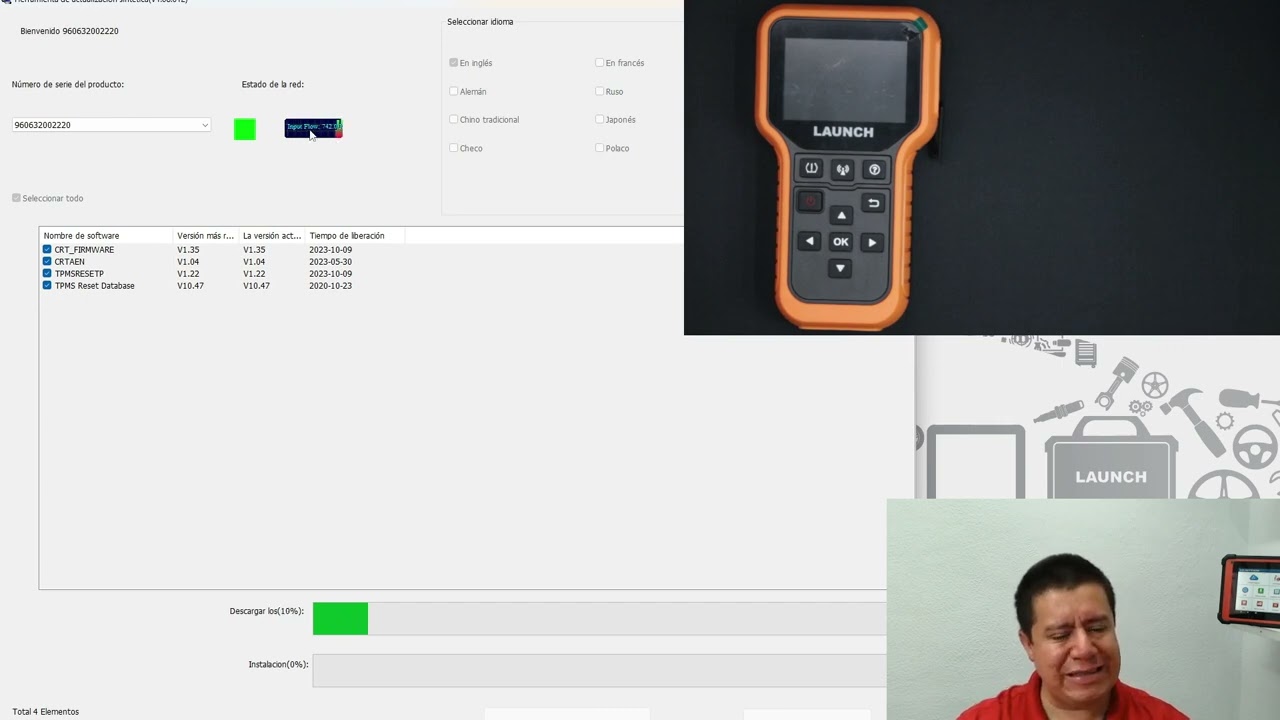Toggle the En inglés language checkbox
This screenshot has width=1280, height=720.
pos(454,63)
